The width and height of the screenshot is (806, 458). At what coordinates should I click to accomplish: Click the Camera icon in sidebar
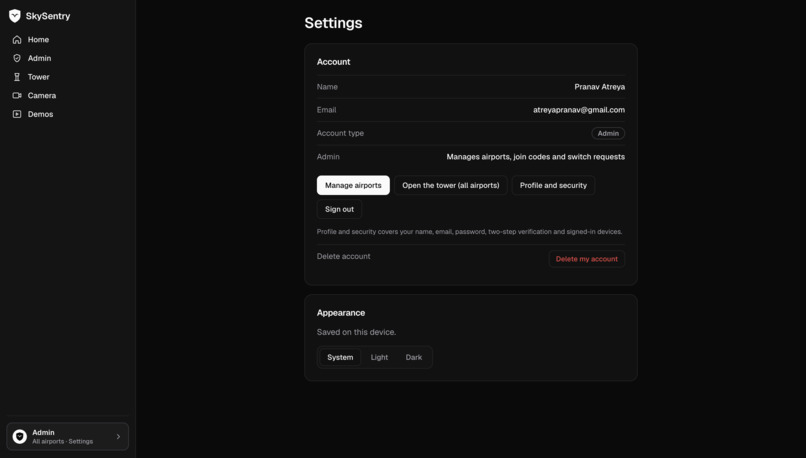click(x=17, y=95)
